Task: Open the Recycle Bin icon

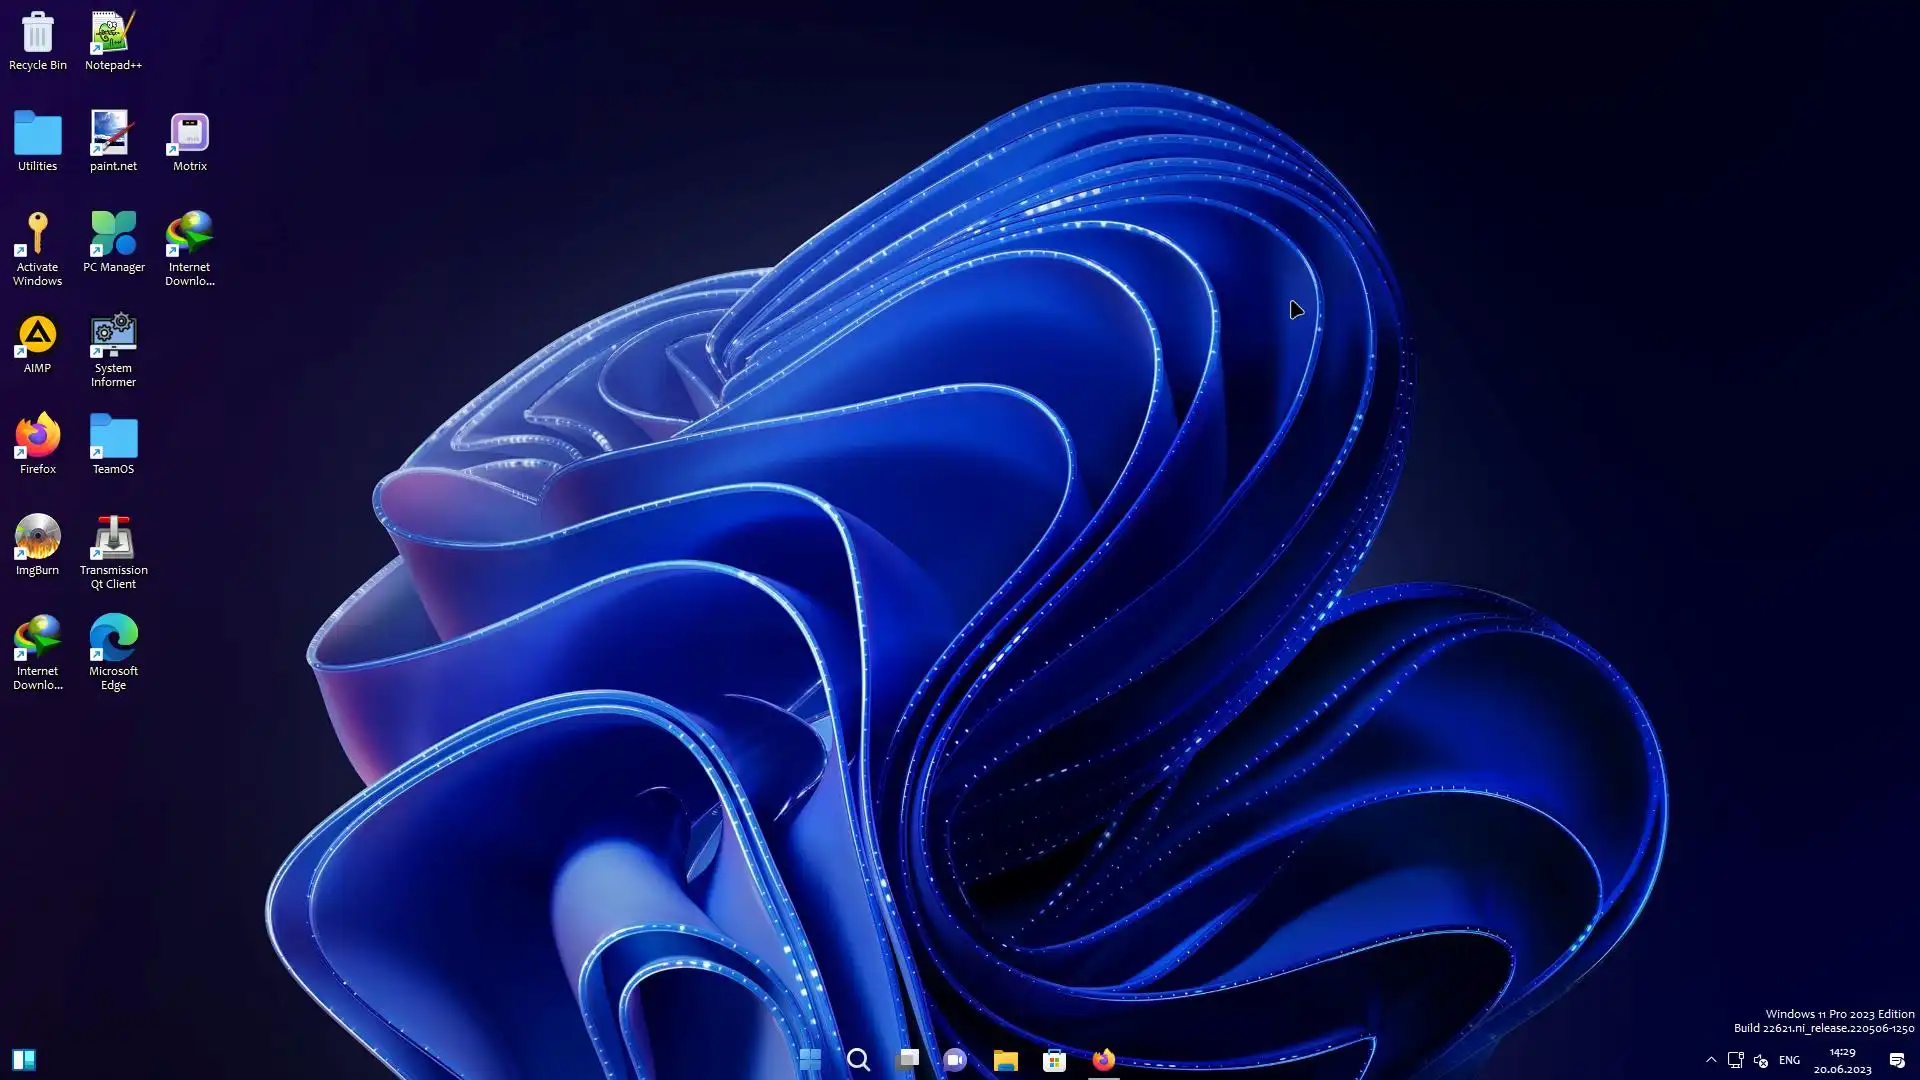Action: [x=37, y=34]
